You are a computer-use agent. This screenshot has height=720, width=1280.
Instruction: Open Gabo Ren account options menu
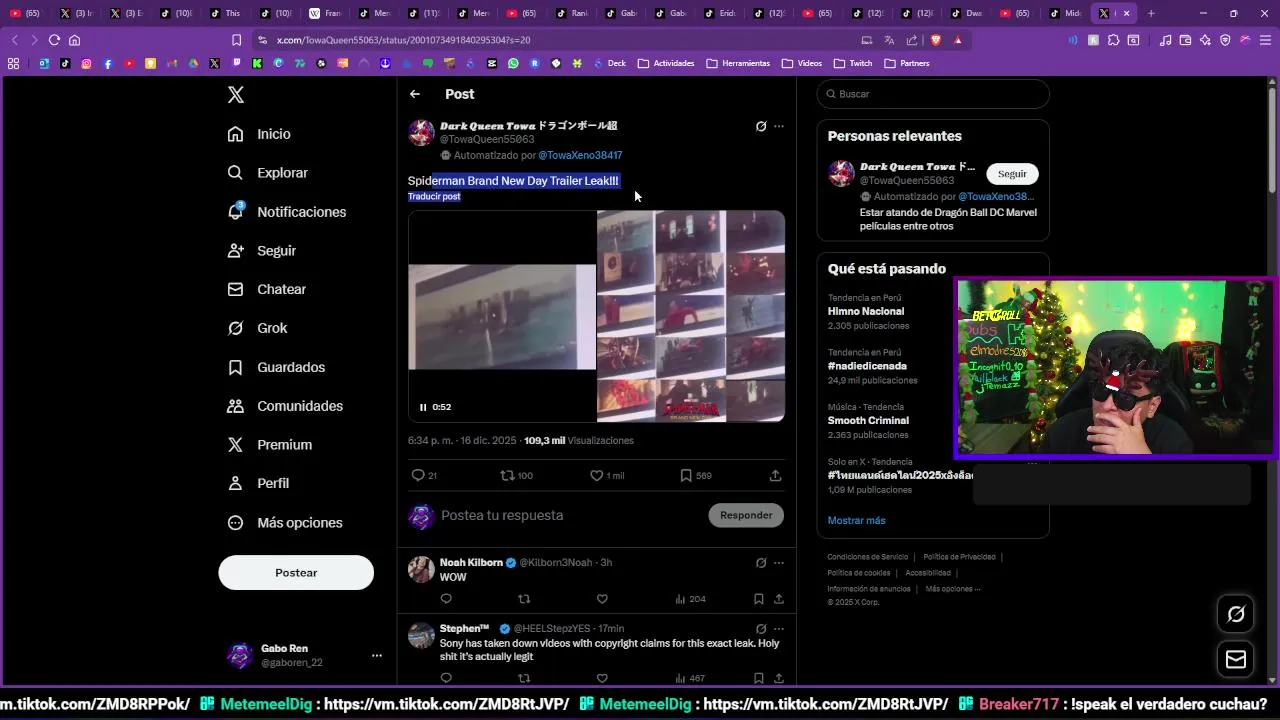377,656
